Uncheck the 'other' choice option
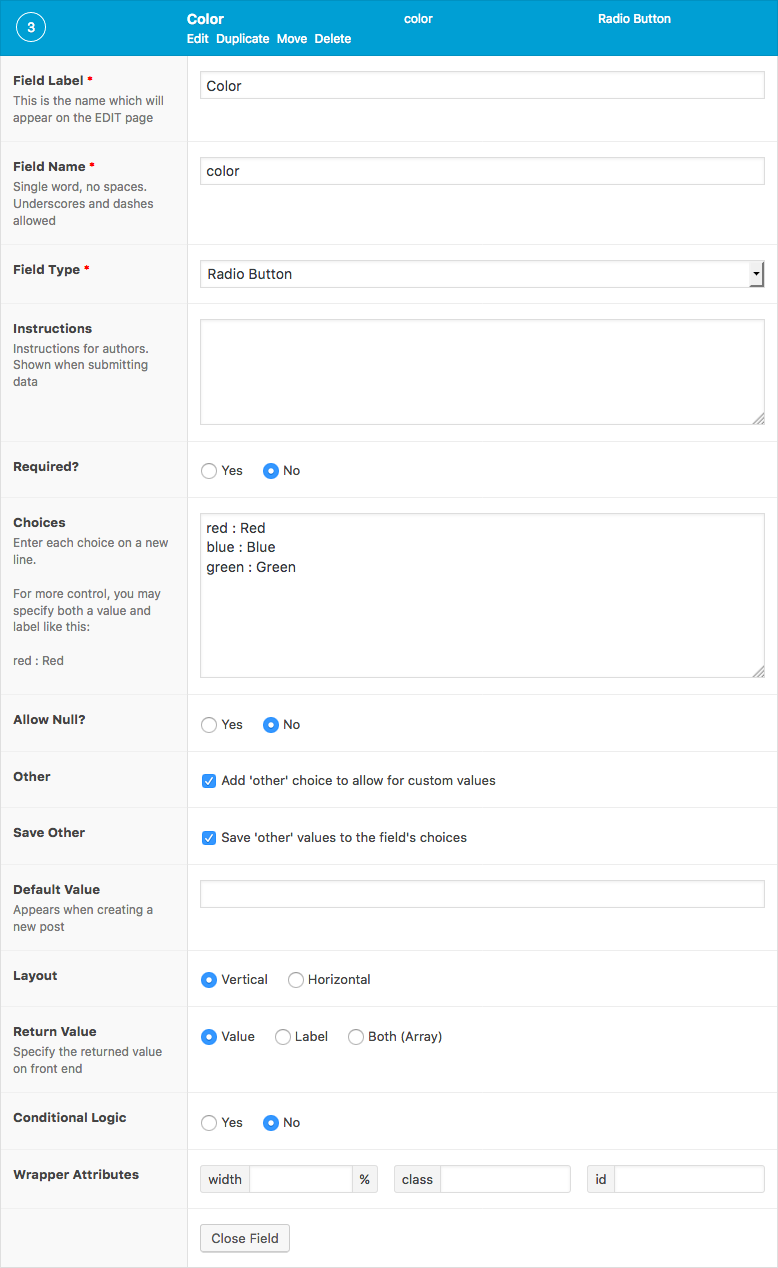This screenshot has width=778, height=1268. pos(208,781)
